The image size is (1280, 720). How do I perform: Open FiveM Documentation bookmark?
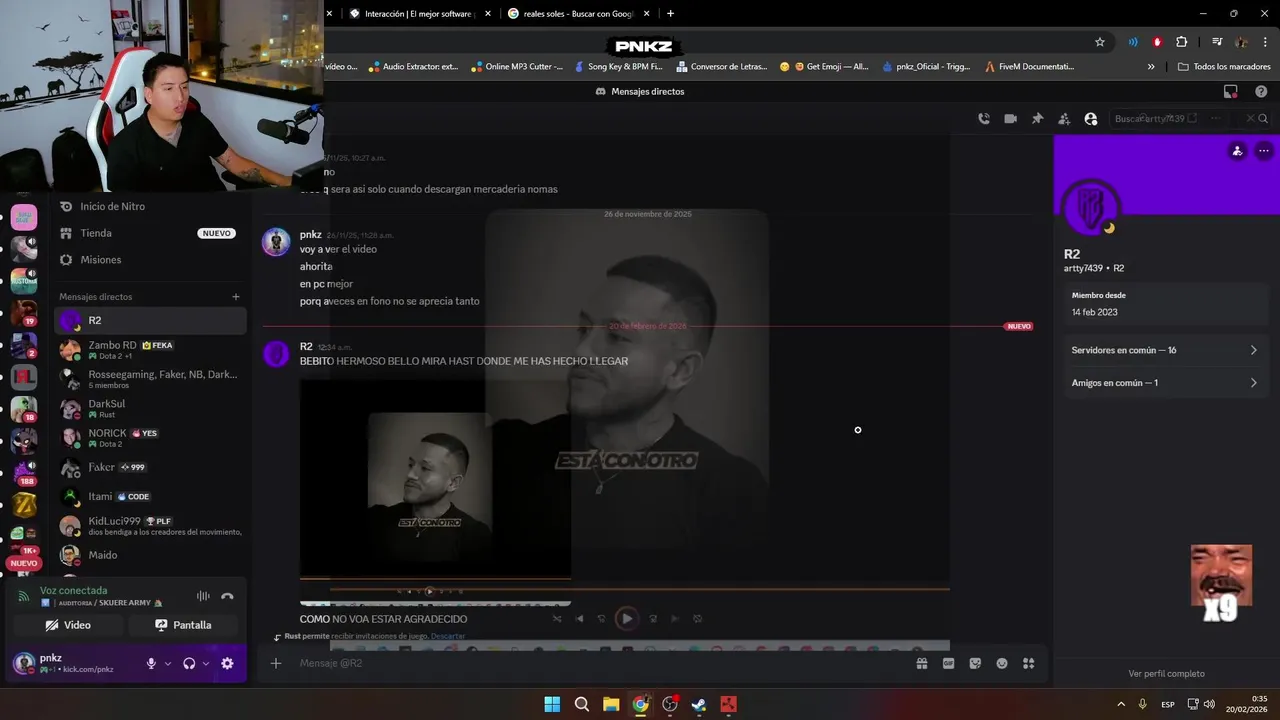coord(1030,67)
